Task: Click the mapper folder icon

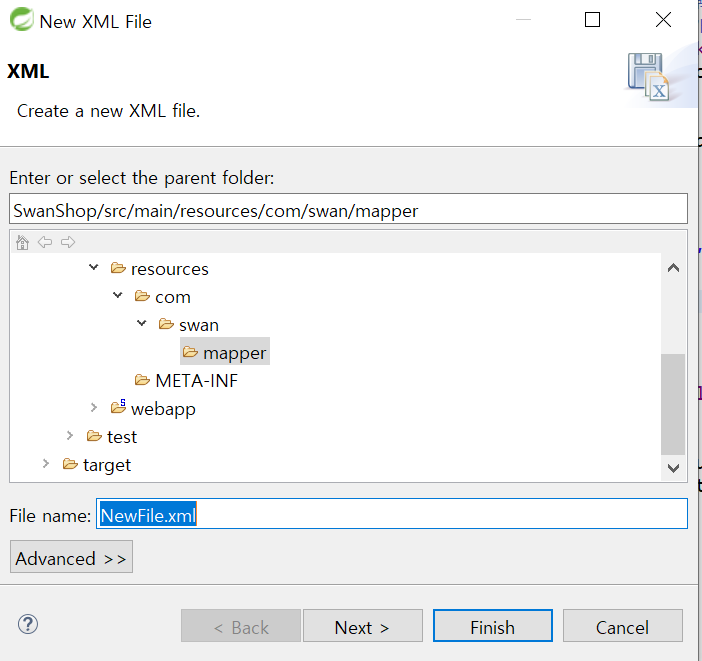Action: click(x=190, y=352)
